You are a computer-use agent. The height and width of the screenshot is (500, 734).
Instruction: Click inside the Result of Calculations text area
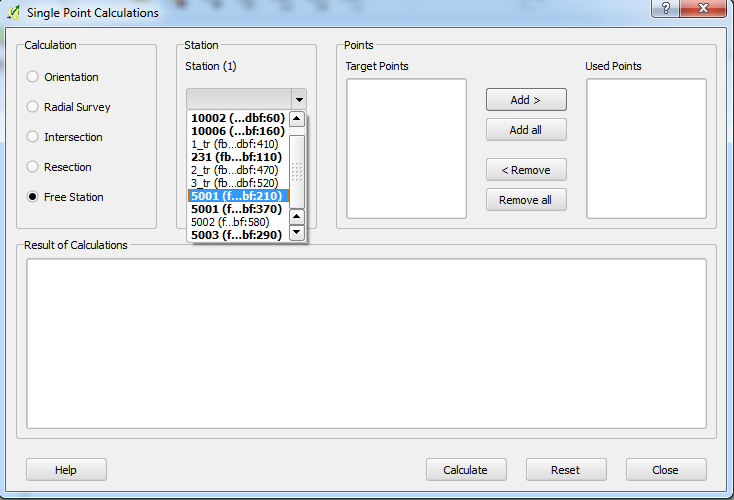[366, 343]
